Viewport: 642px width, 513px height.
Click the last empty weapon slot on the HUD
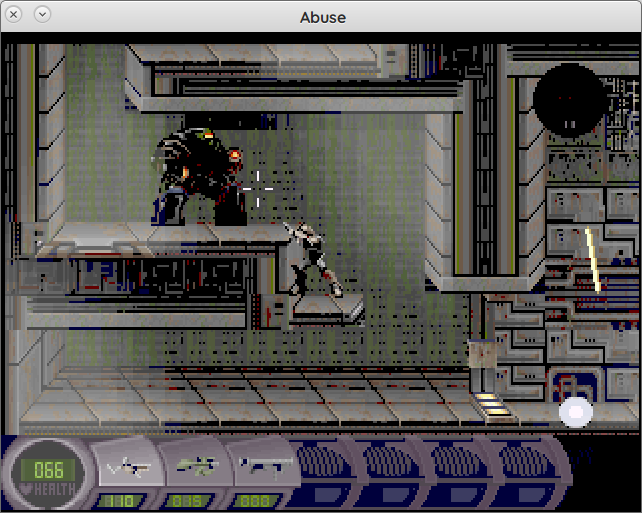point(528,463)
